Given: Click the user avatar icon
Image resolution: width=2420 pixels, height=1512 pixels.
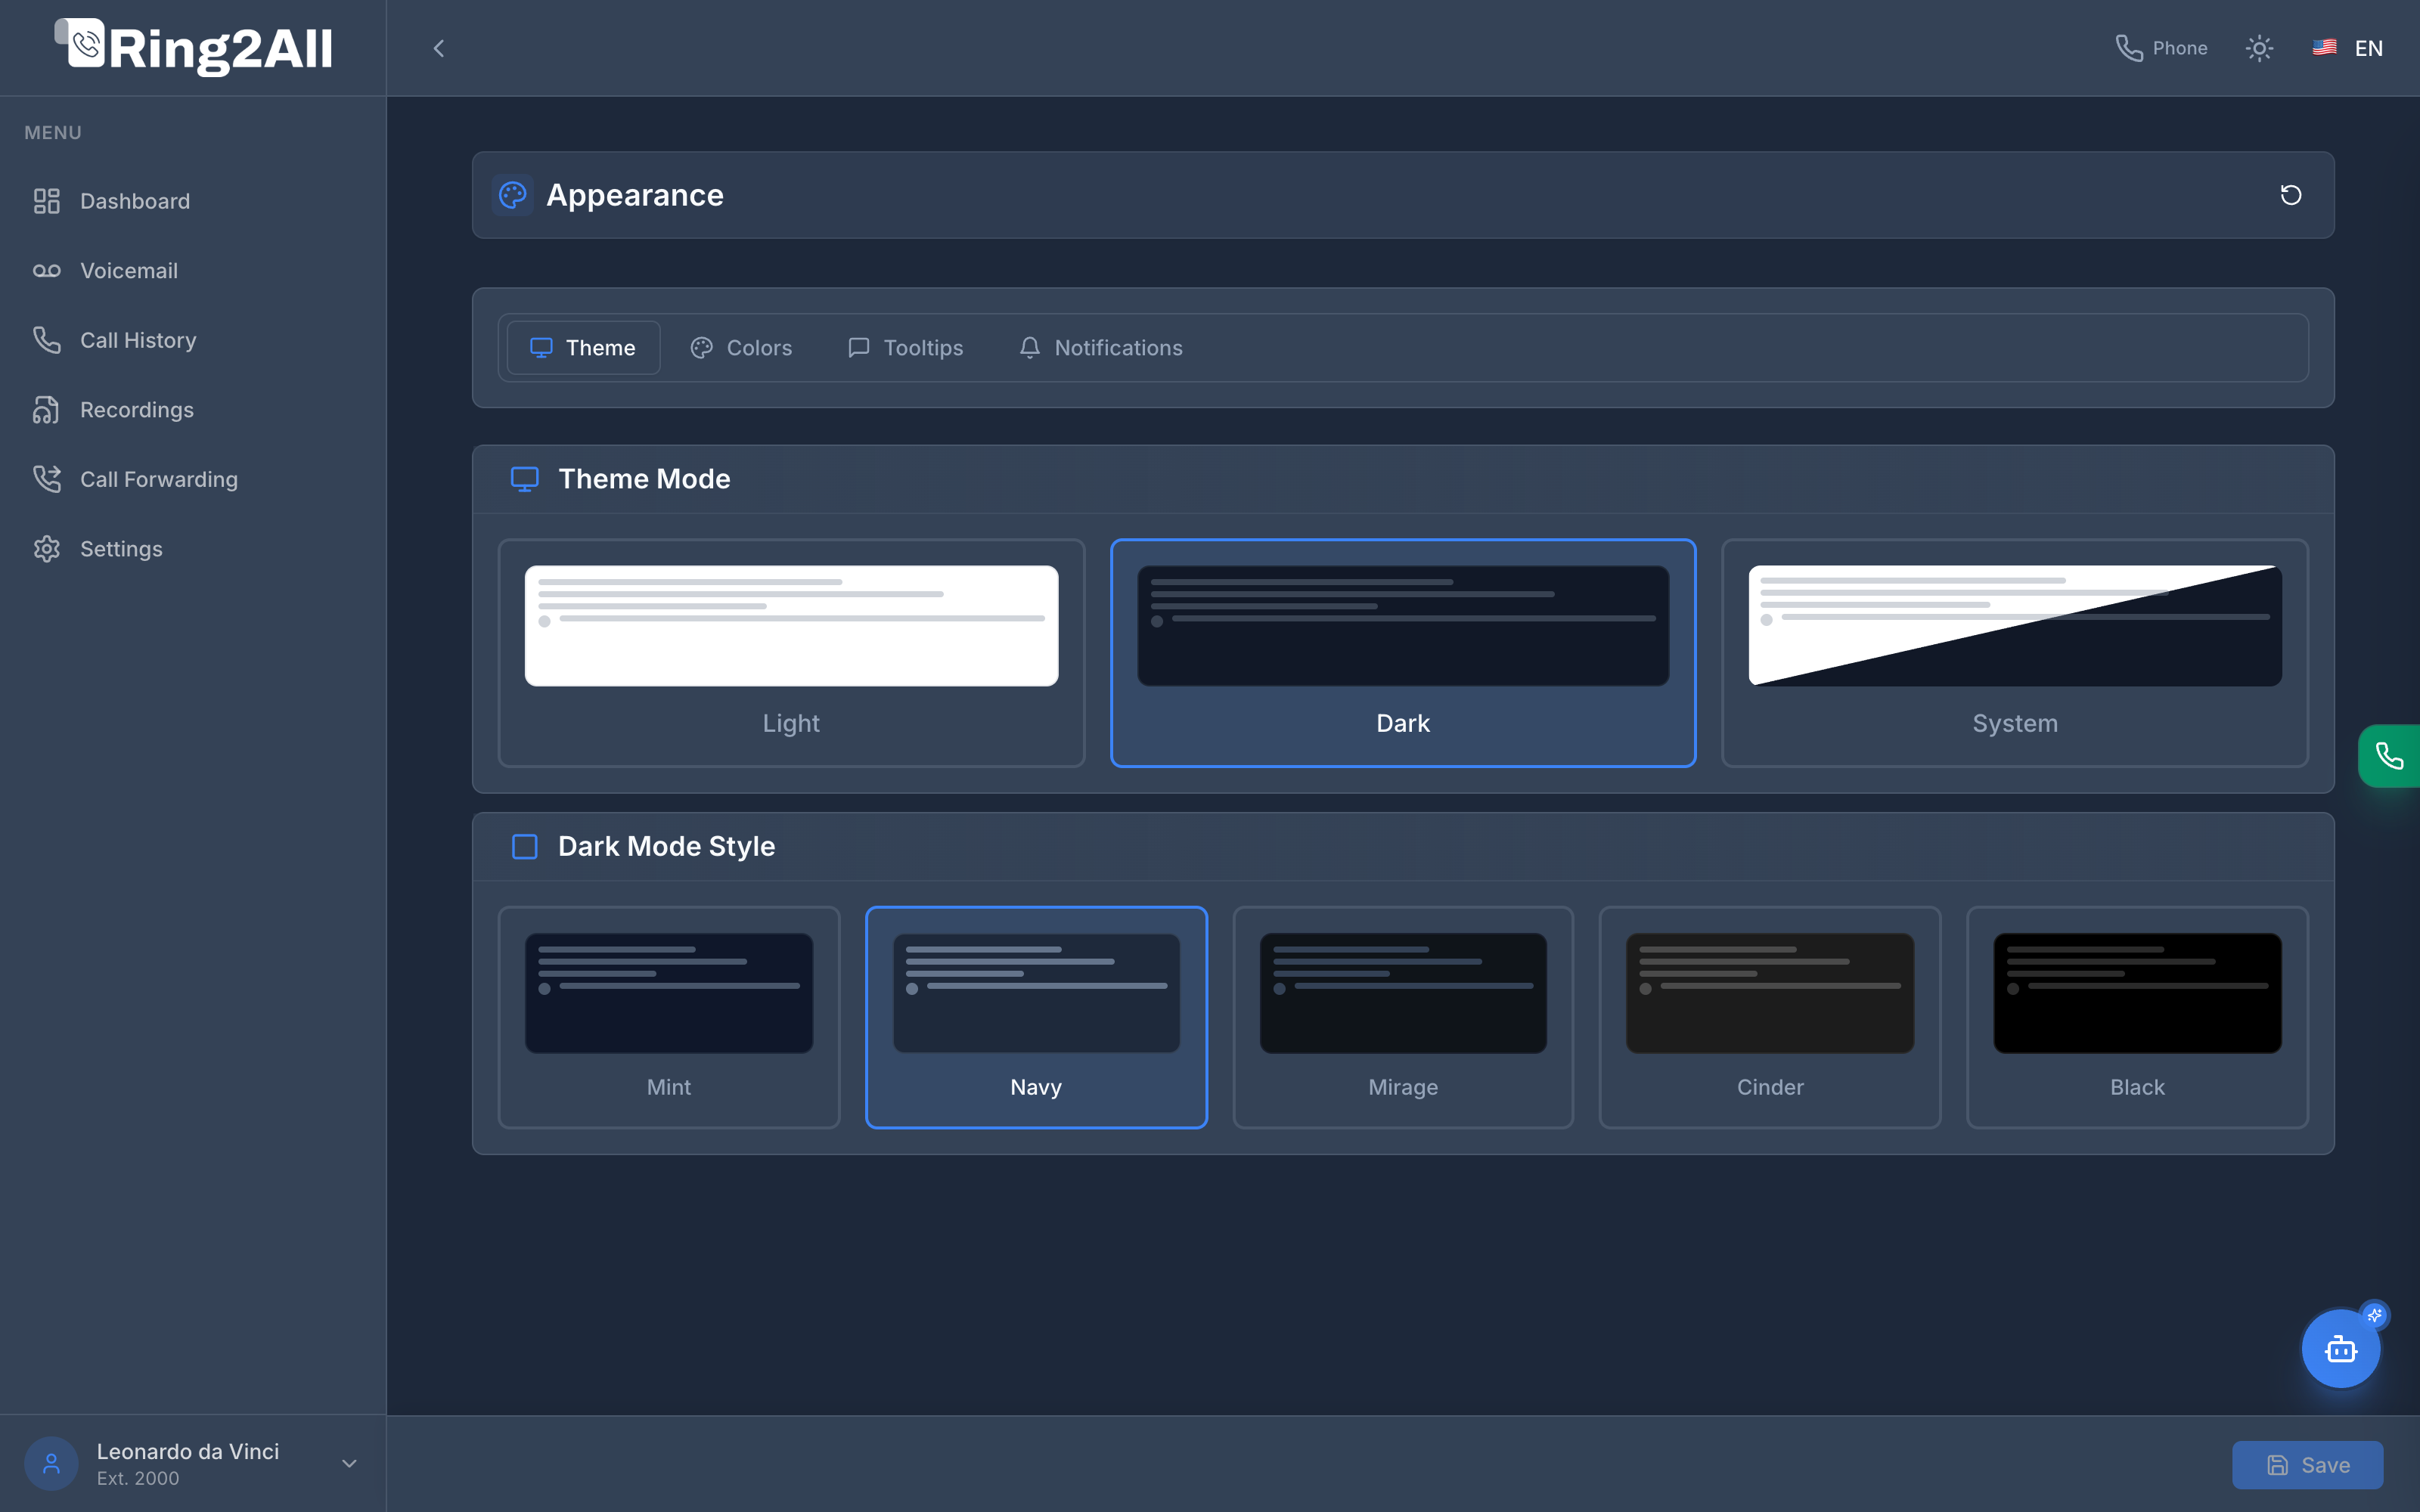Looking at the screenshot, I should (51, 1464).
